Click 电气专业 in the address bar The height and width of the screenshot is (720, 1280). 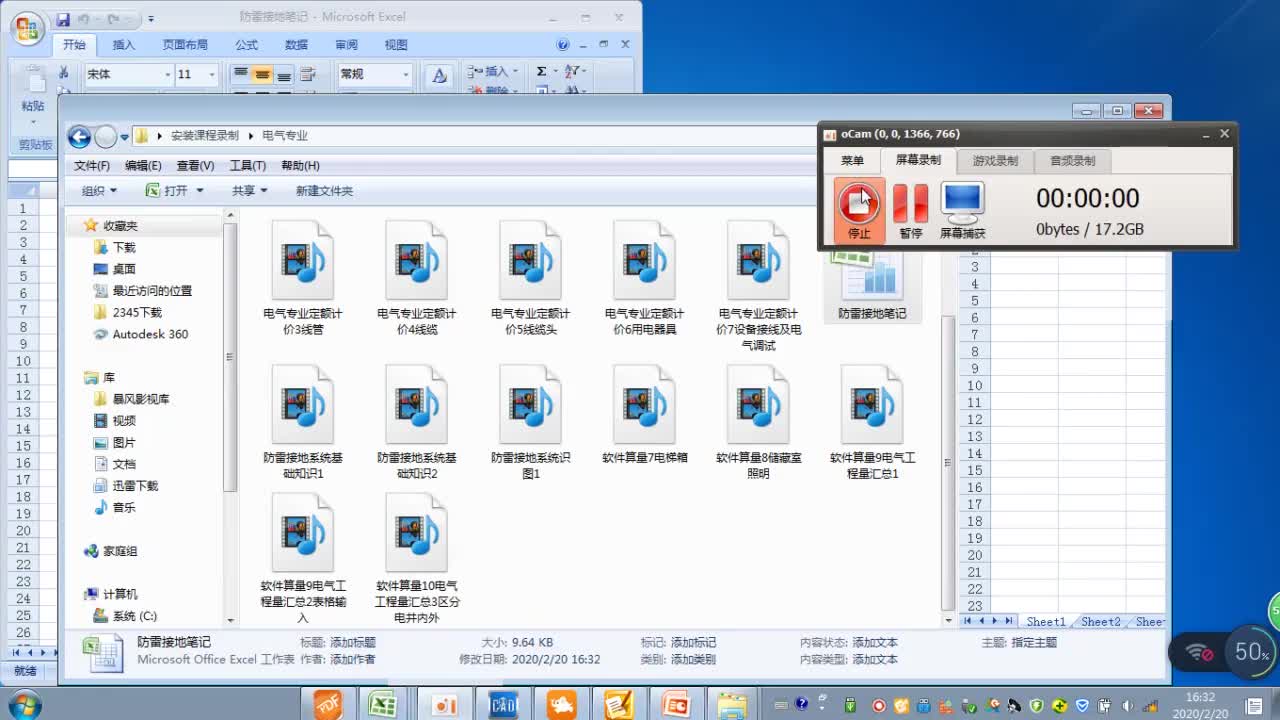tap(285, 136)
